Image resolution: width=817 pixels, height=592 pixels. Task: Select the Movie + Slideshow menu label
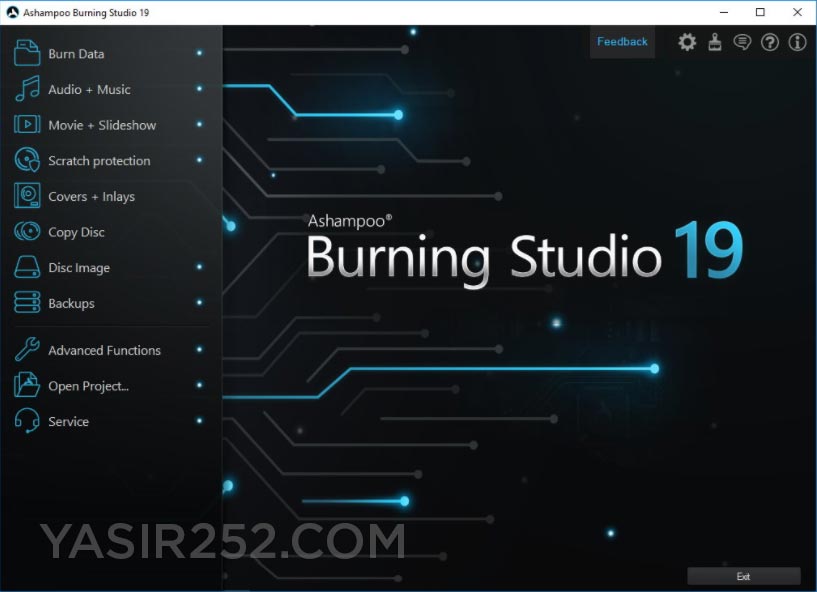tap(102, 125)
